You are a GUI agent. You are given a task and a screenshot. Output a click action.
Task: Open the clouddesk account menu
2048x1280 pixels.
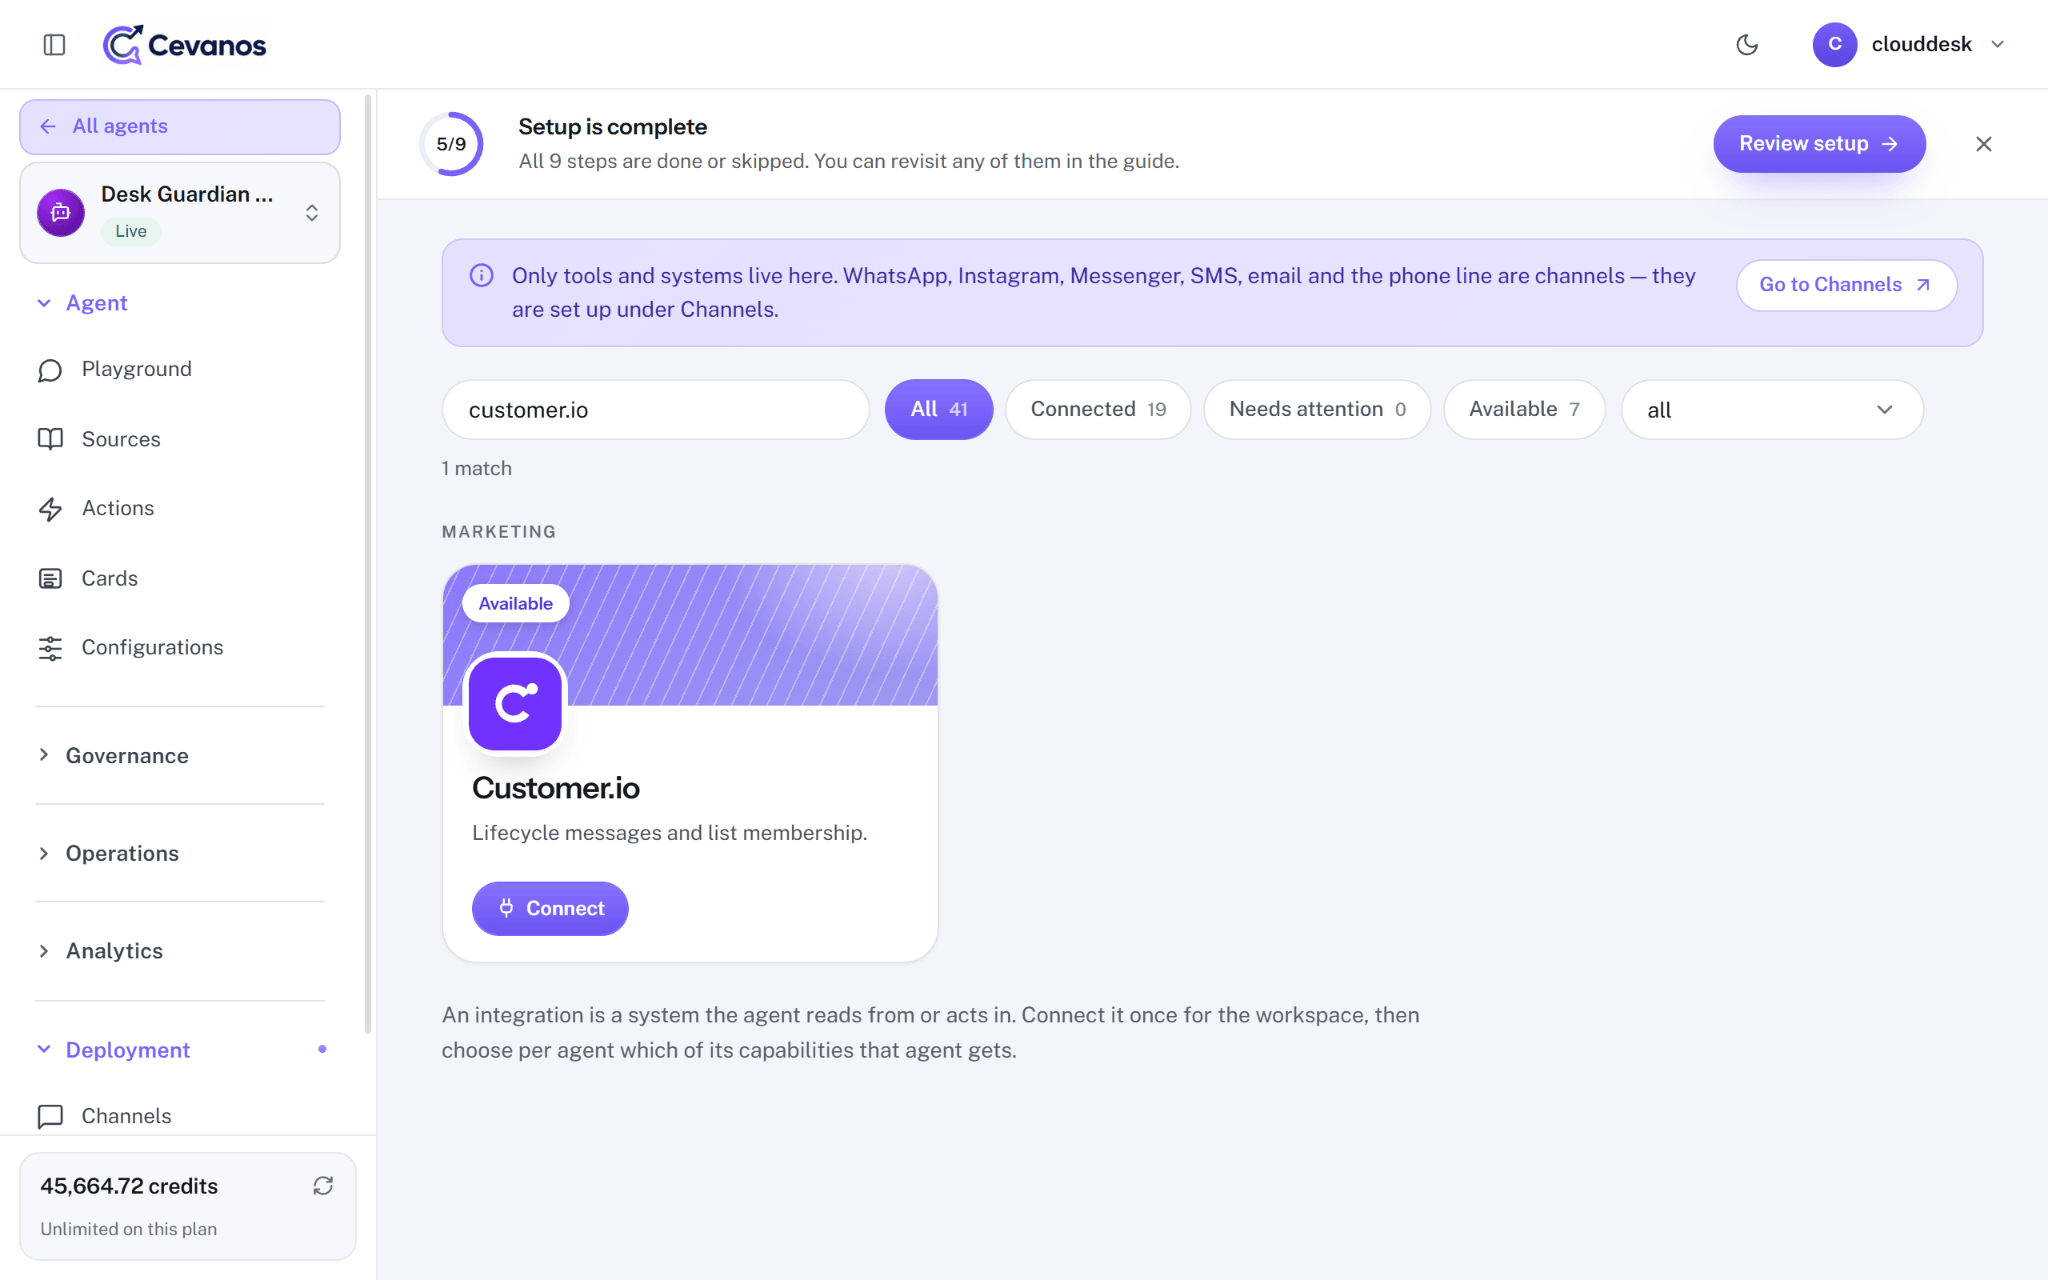[x=1908, y=44]
